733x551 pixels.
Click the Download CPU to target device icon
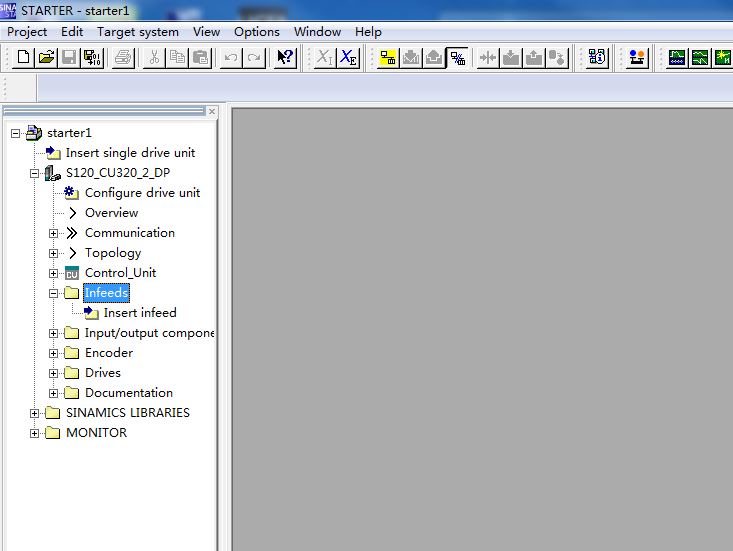coord(511,57)
